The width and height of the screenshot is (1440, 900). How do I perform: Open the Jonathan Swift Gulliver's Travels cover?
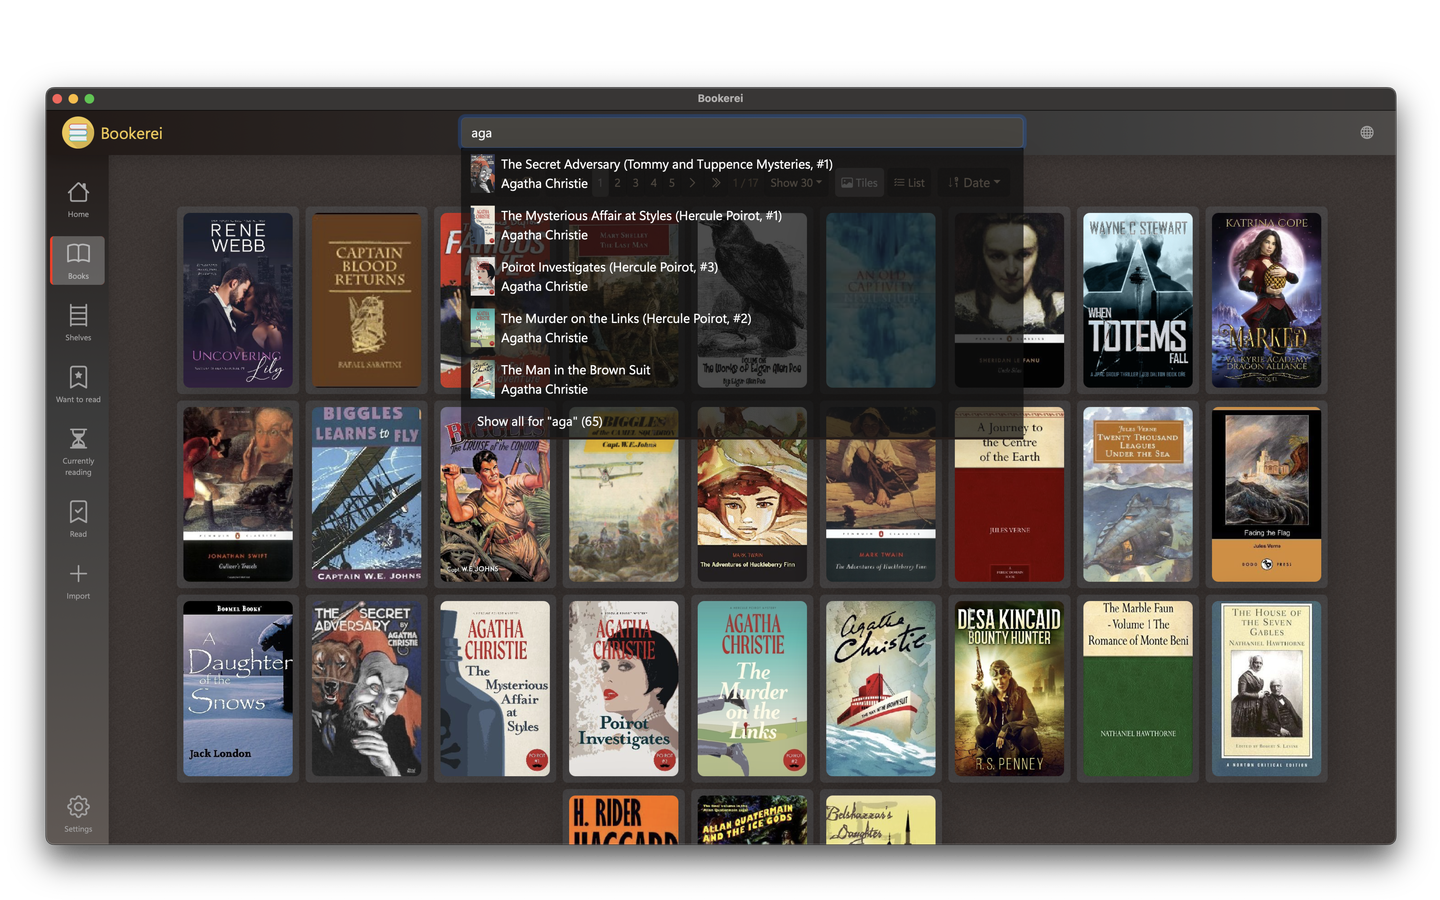coord(238,494)
